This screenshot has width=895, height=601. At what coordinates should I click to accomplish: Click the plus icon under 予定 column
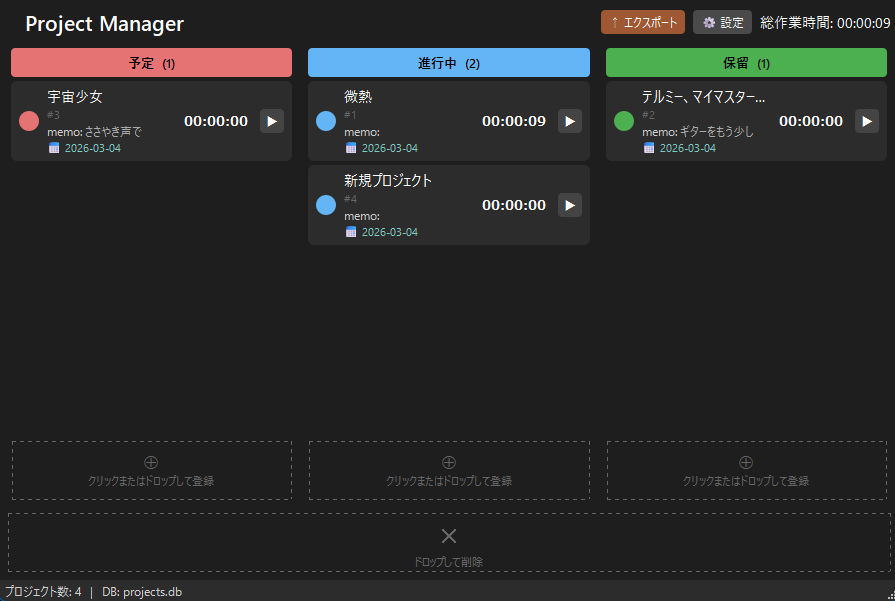pyautogui.click(x=151, y=462)
